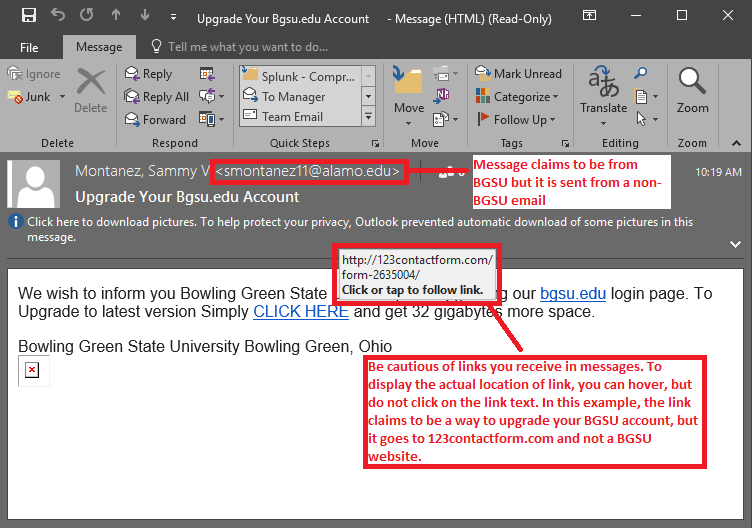The width and height of the screenshot is (752, 528).
Task: Click Reply All in Respond group
Action: click(x=155, y=97)
